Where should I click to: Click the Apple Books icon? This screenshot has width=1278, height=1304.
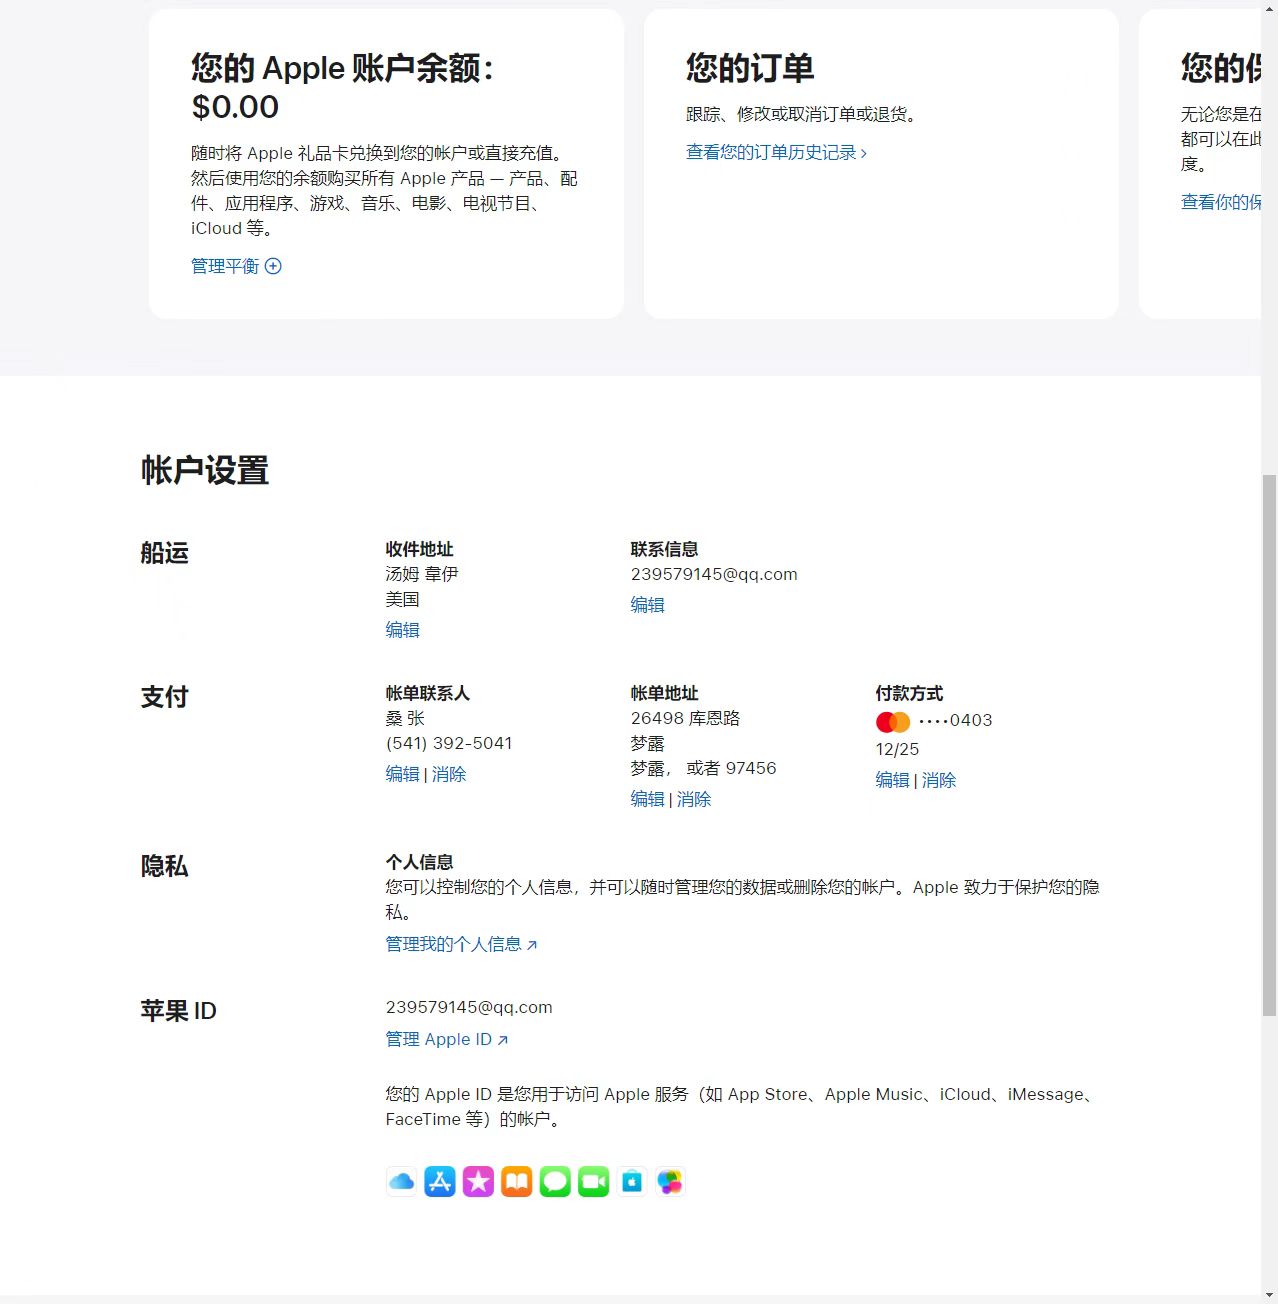pos(516,1181)
